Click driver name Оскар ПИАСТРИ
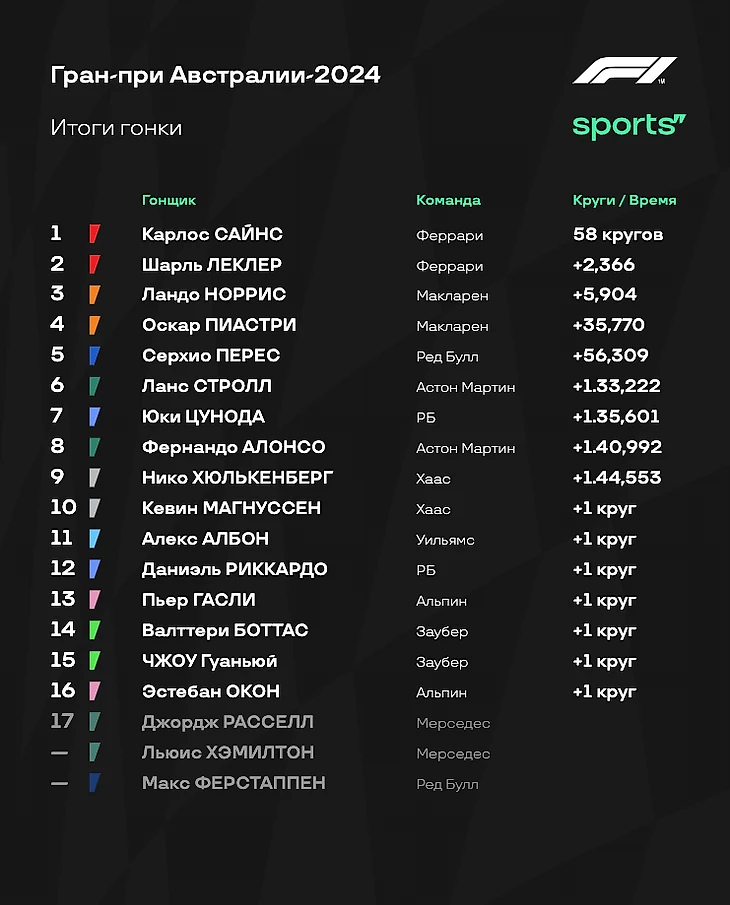The height and width of the screenshot is (905, 730). [x=219, y=325]
